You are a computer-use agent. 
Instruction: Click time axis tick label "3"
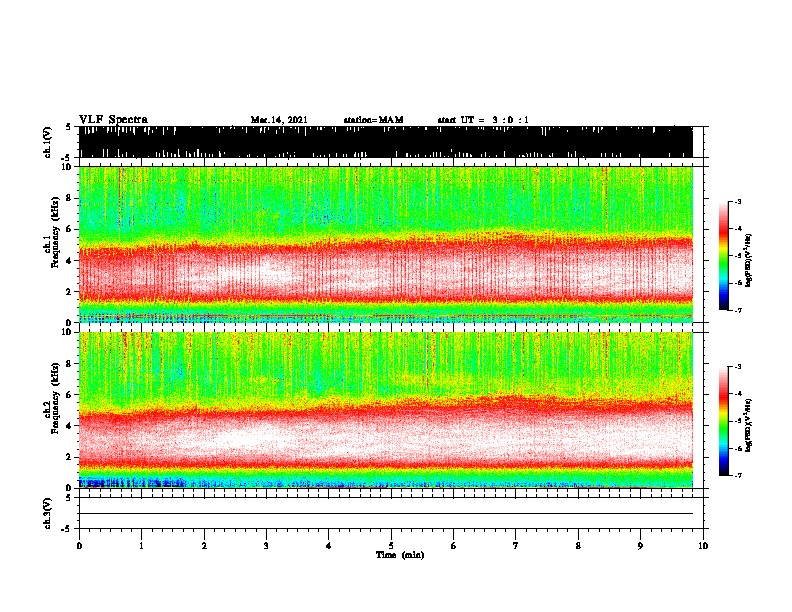point(266,546)
